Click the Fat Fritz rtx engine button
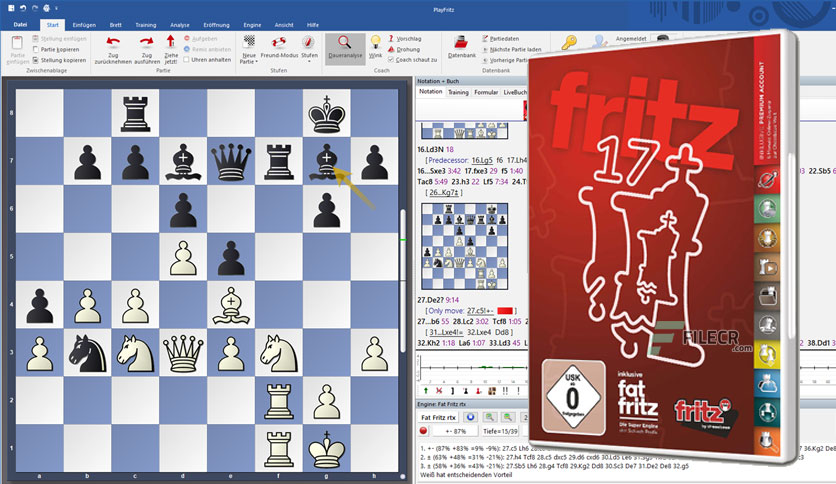The height and width of the screenshot is (484, 836). (438, 417)
